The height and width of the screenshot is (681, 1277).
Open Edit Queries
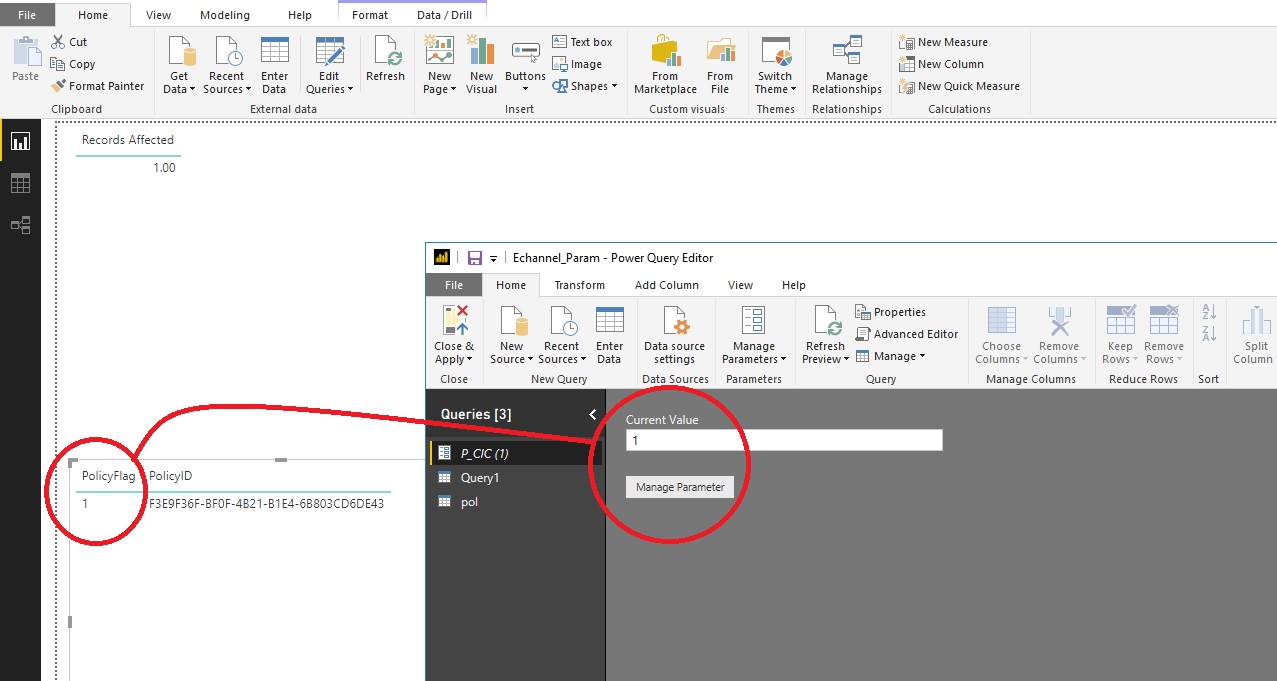(x=329, y=66)
